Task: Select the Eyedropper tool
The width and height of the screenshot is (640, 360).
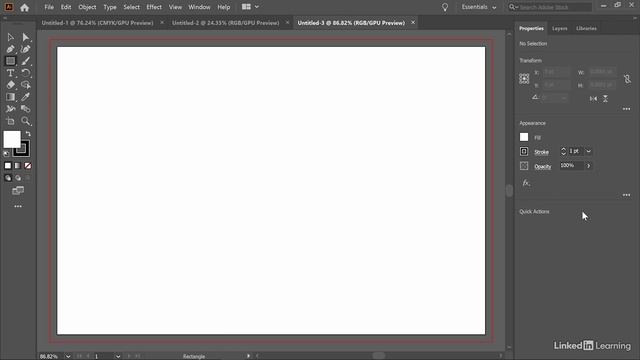Action: tap(25, 97)
